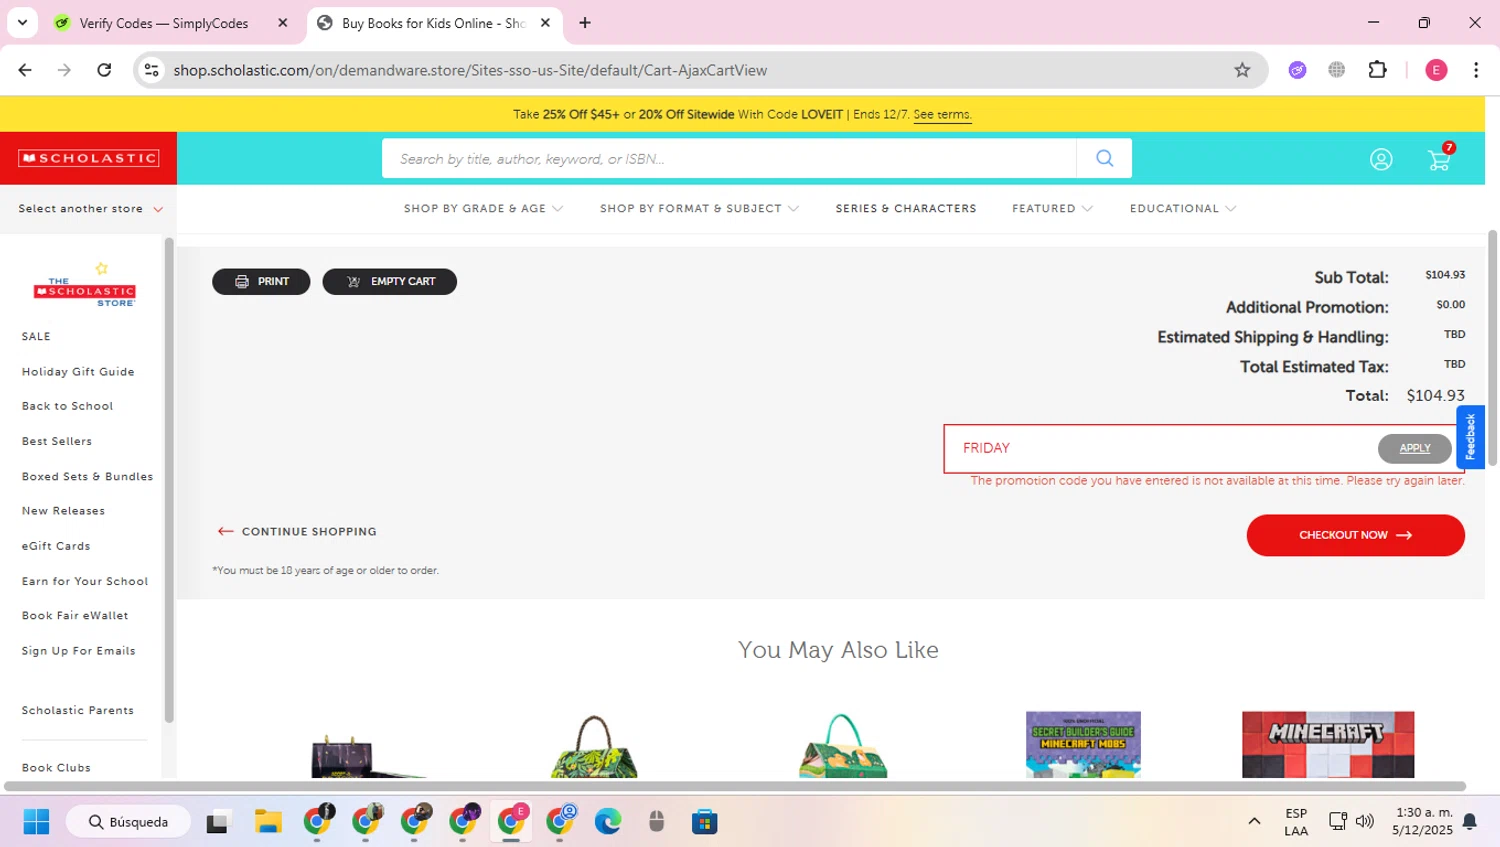This screenshot has width=1500, height=847.
Task: Open the tab search dropdown arrow
Action: [x=22, y=22]
